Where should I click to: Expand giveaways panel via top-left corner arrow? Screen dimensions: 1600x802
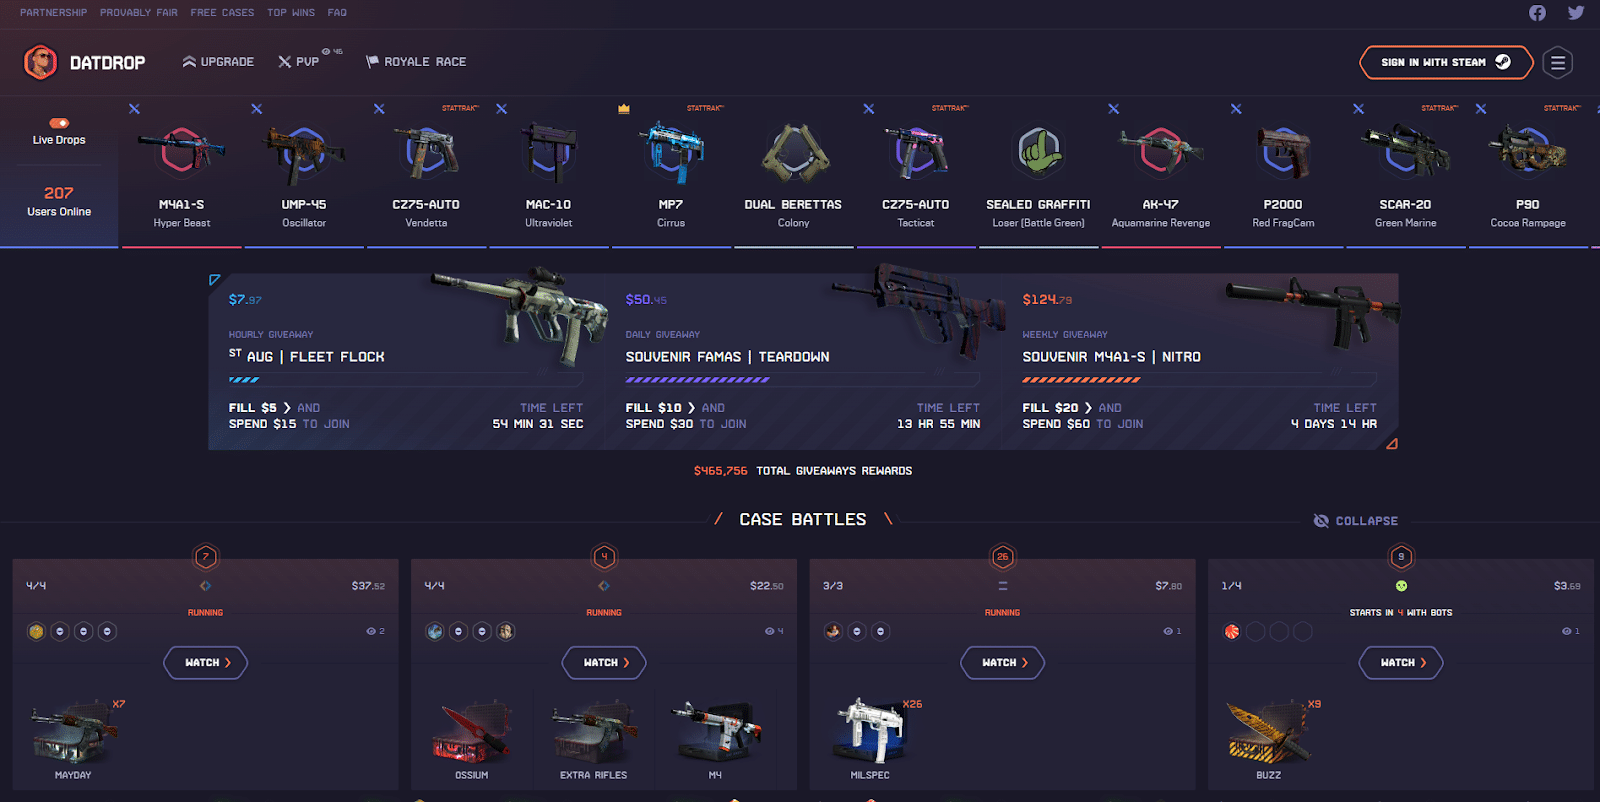(214, 280)
